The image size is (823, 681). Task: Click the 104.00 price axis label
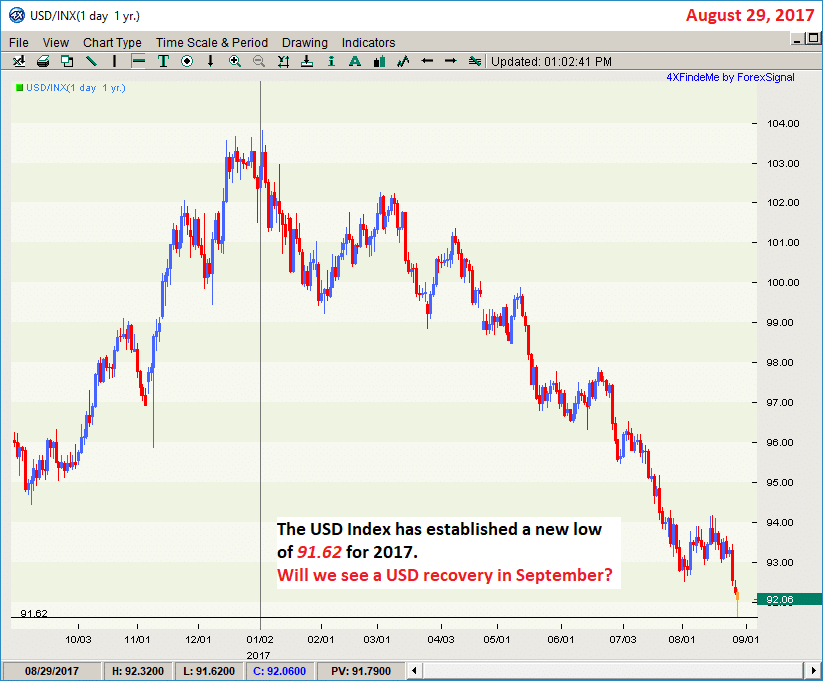[x=783, y=123]
